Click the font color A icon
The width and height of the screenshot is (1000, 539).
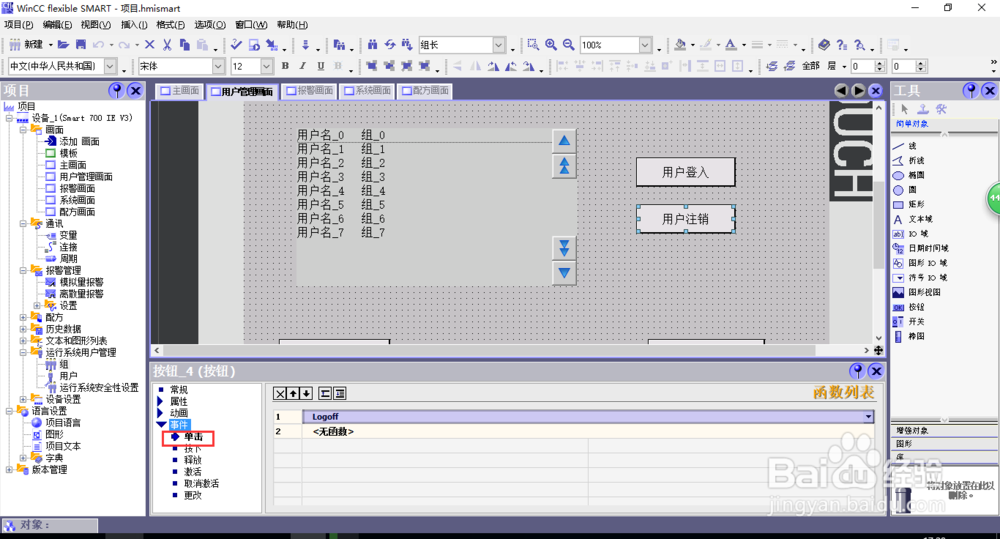pos(731,45)
